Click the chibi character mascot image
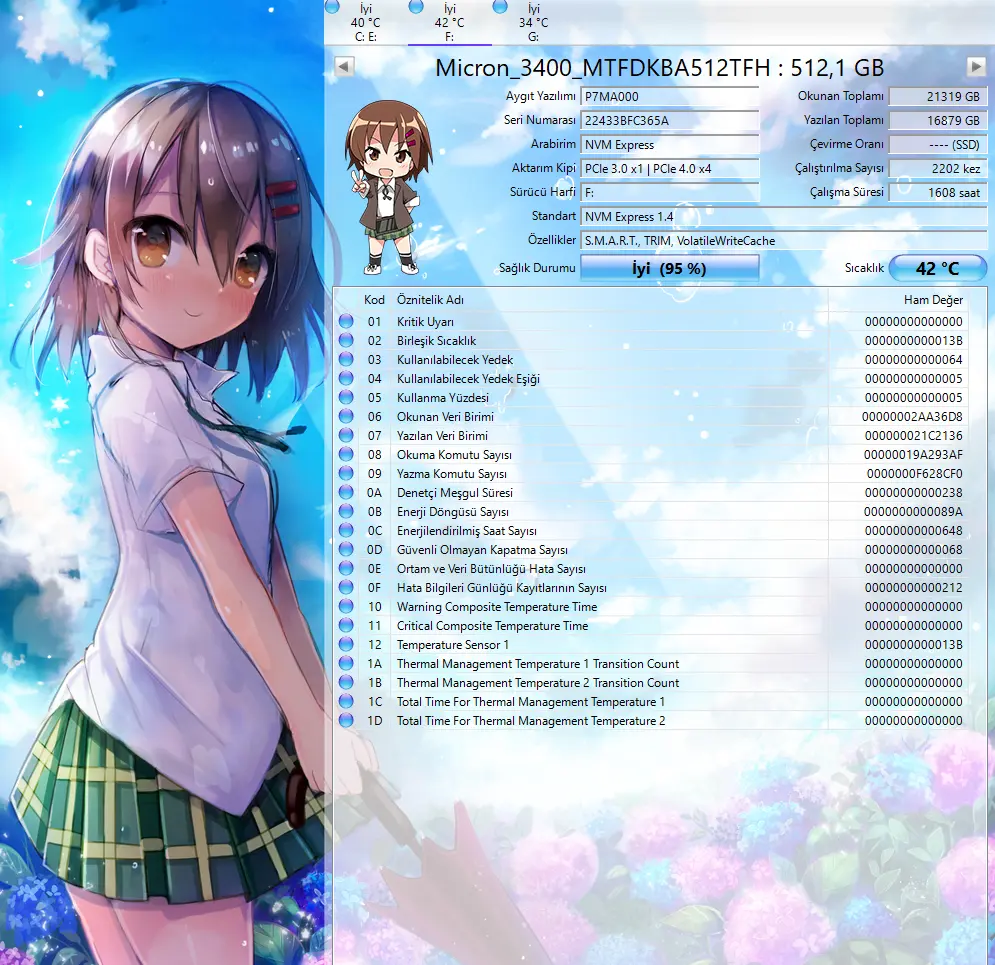The image size is (995, 965). [388, 188]
